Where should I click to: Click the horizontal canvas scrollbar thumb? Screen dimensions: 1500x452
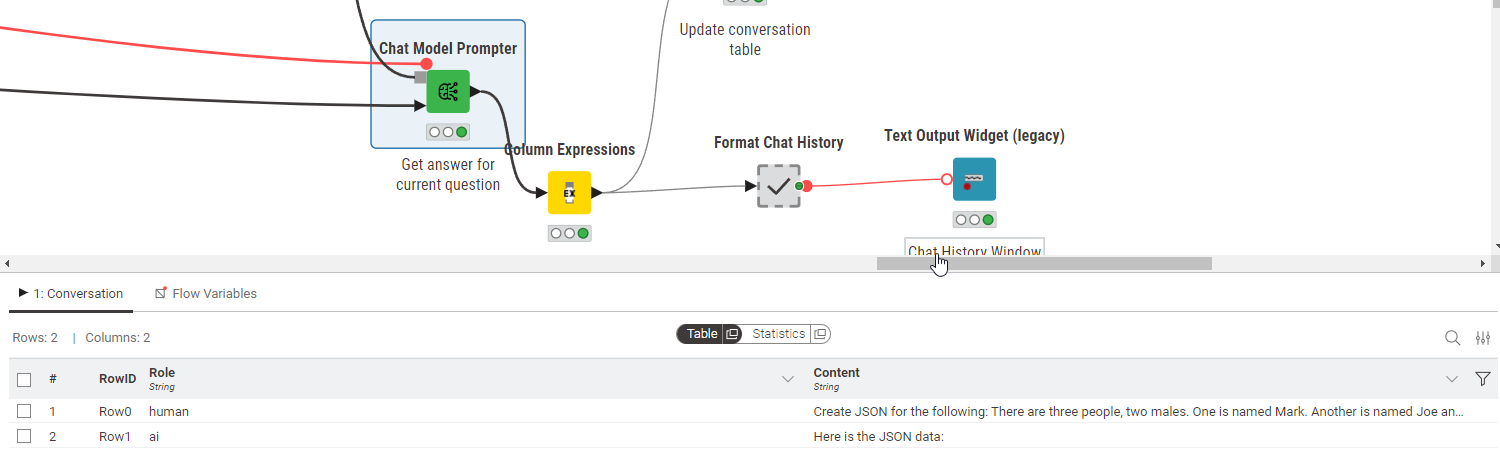pyautogui.click(x=1044, y=263)
